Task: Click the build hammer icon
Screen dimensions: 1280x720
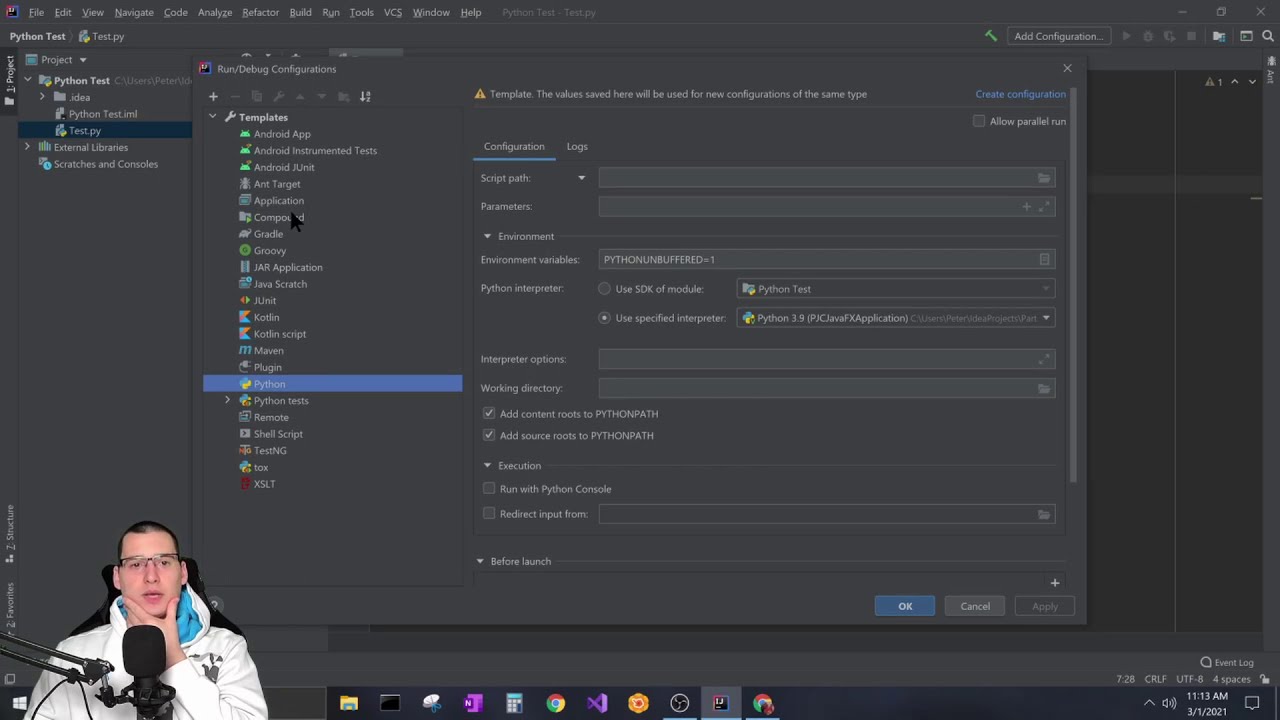Action: pos(991,36)
